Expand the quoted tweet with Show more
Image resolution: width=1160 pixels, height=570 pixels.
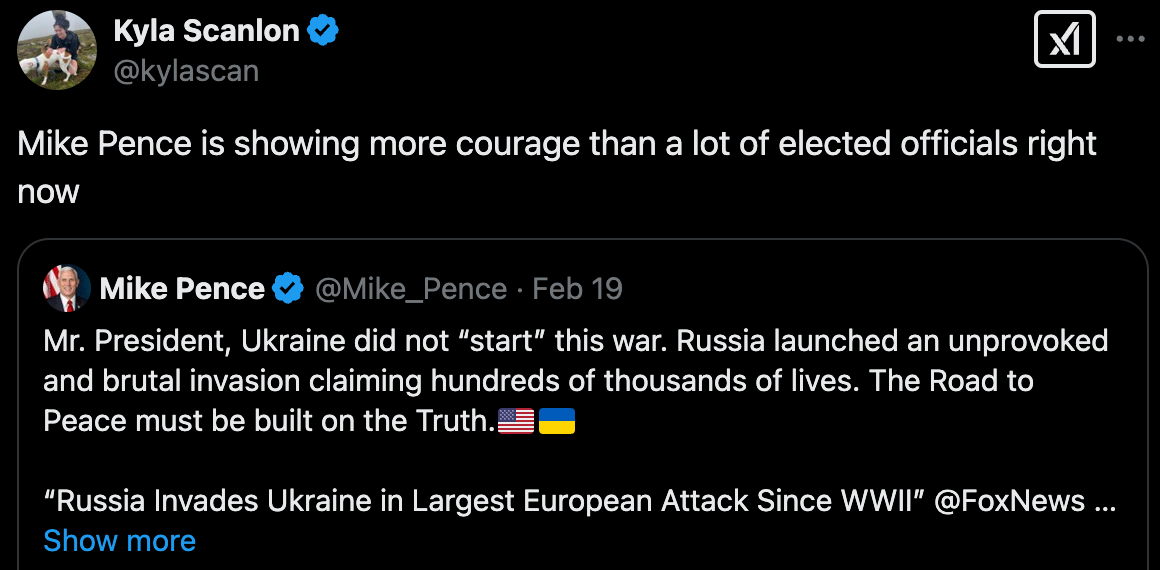[120, 541]
